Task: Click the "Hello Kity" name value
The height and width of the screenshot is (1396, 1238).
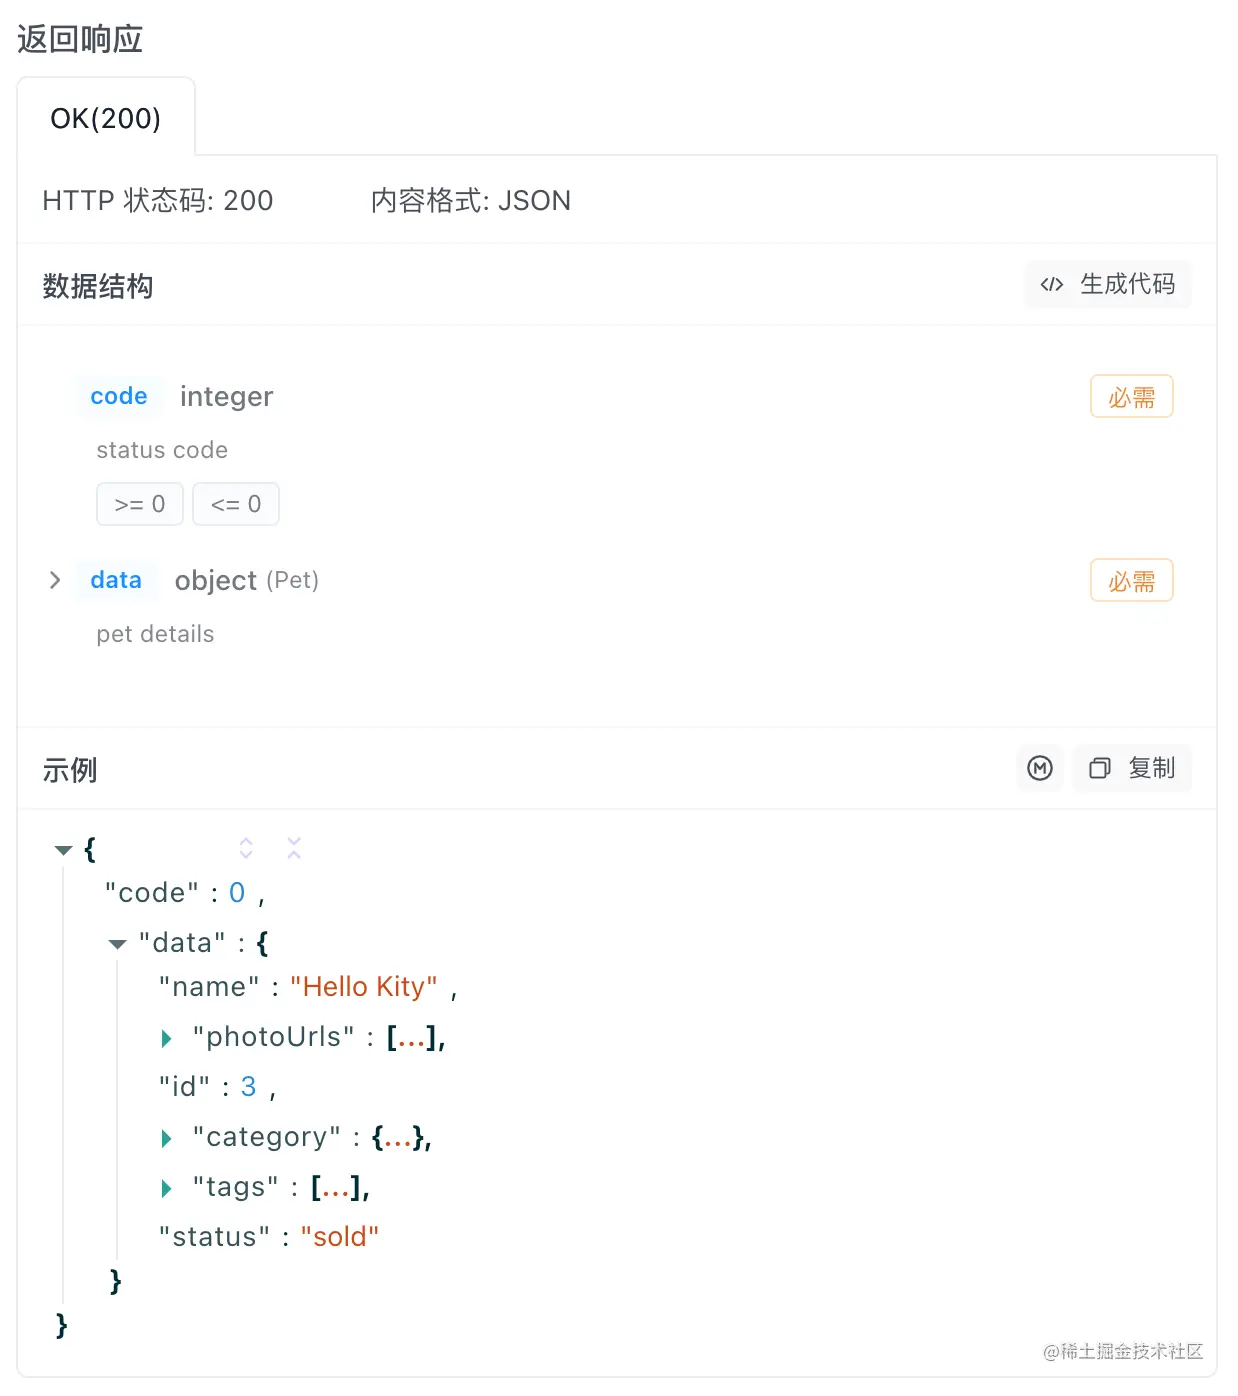Action: (x=364, y=987)
